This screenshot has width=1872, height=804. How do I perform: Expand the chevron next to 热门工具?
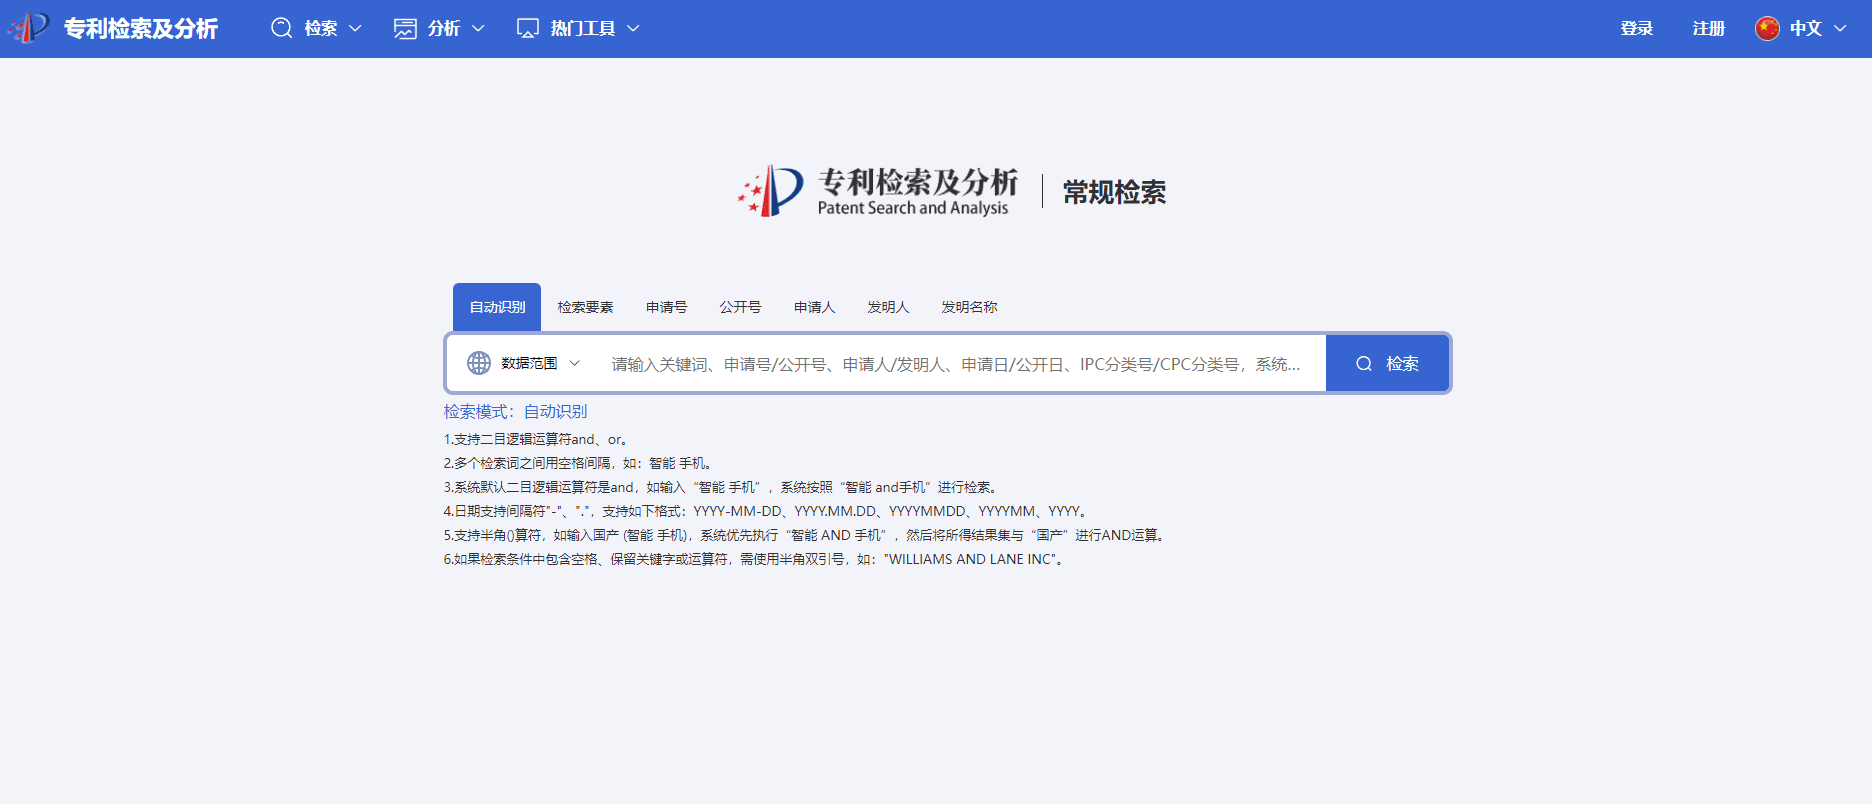pos(633,29)
